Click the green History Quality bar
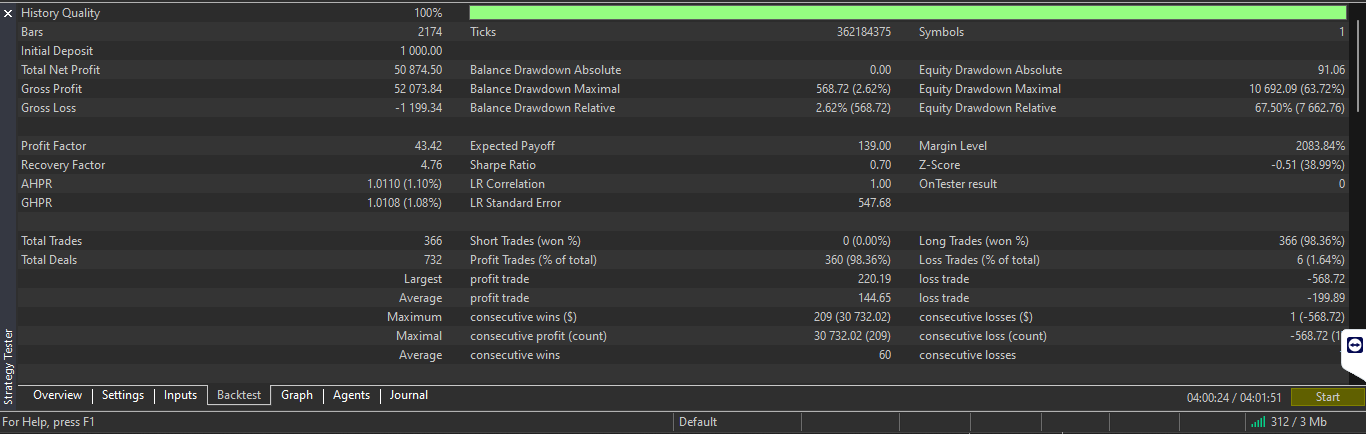Screen dimensions: 1366x434 coord(906,13)
